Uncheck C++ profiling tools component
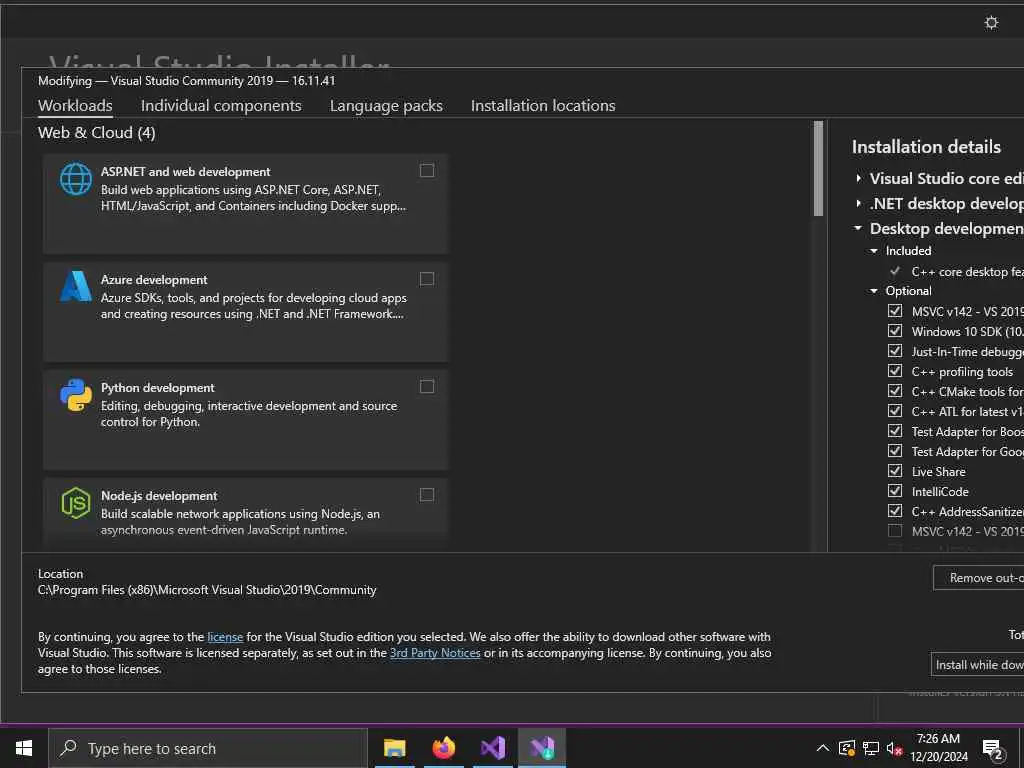Image resolution: width=1024 pixels, height=768 pixels. tap(895, 371)
